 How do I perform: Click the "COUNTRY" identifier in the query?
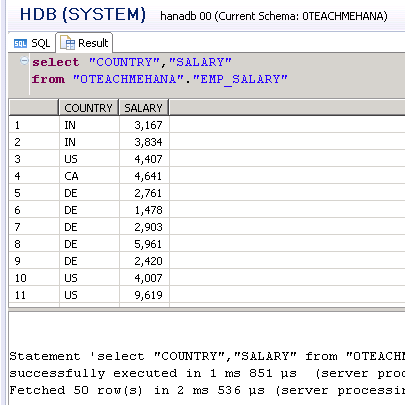point(125,62)
